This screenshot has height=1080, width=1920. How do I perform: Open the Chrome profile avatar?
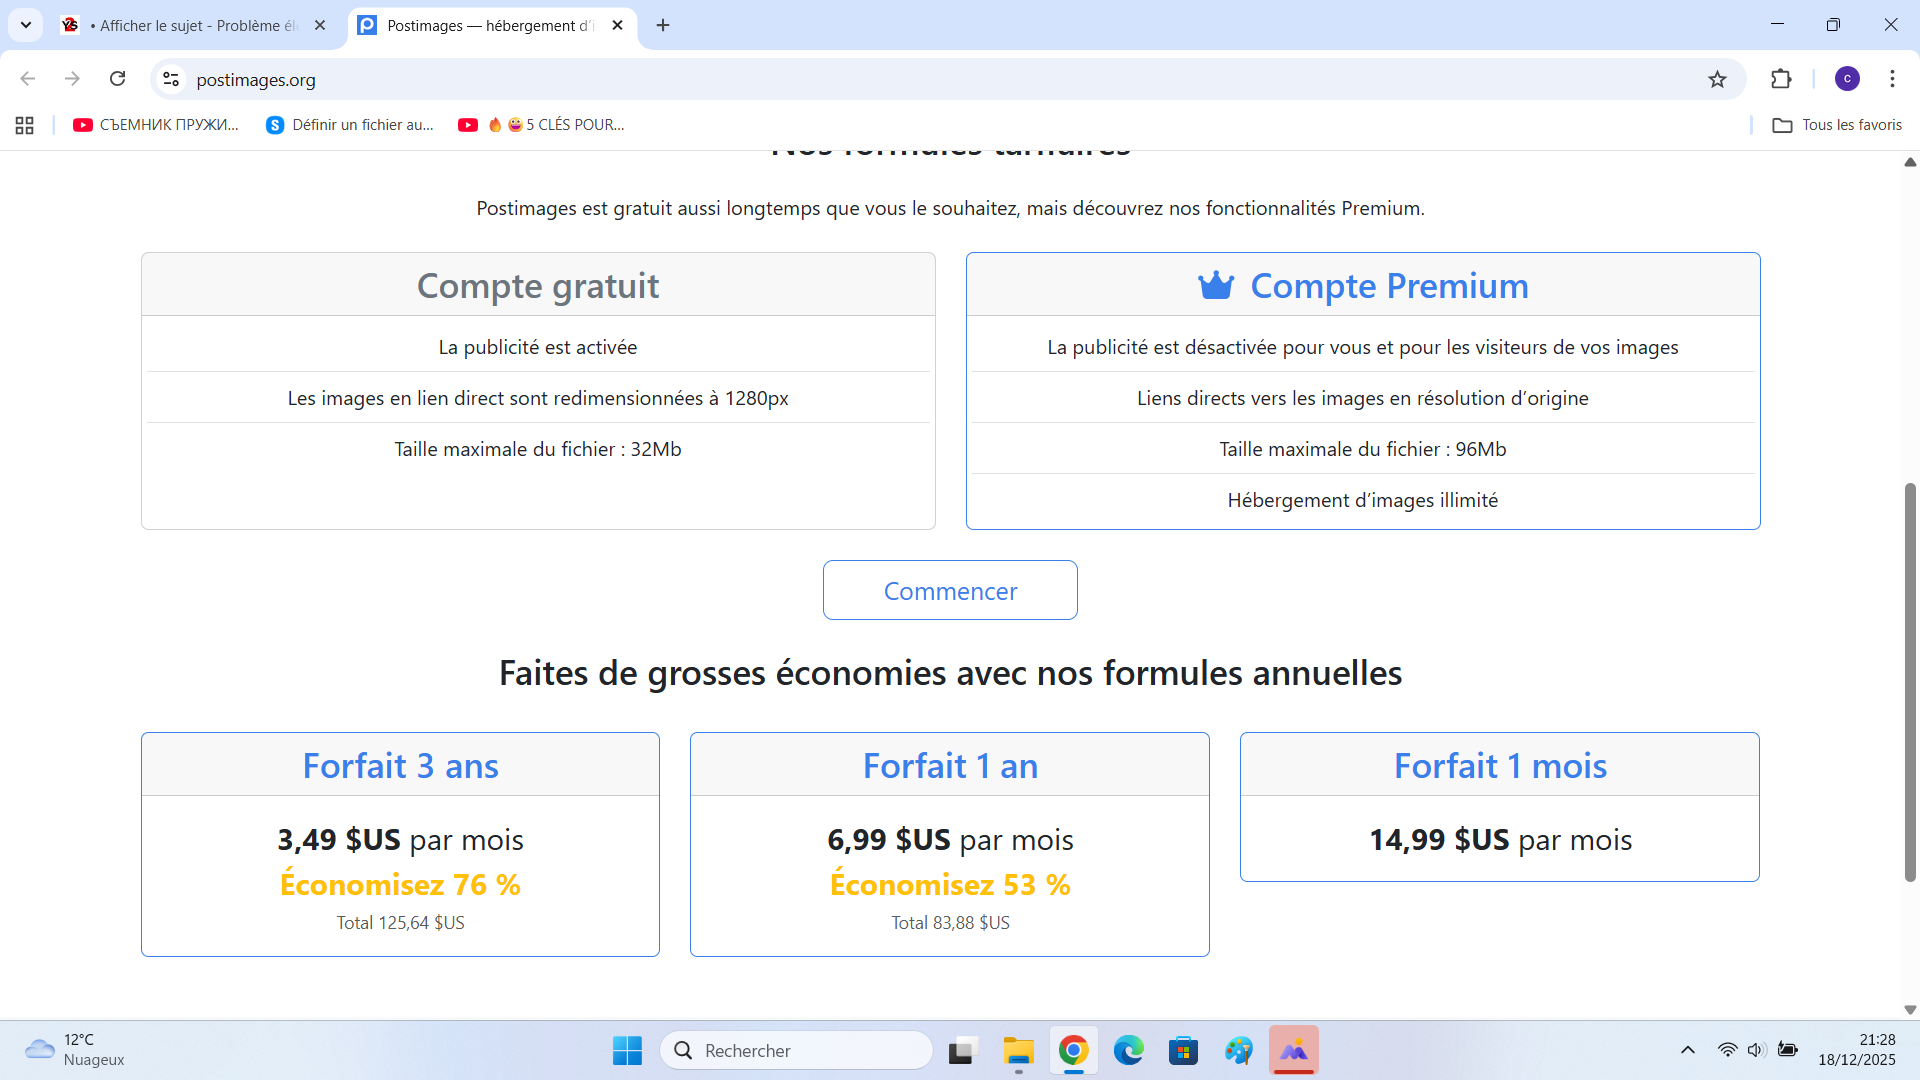1846,79
